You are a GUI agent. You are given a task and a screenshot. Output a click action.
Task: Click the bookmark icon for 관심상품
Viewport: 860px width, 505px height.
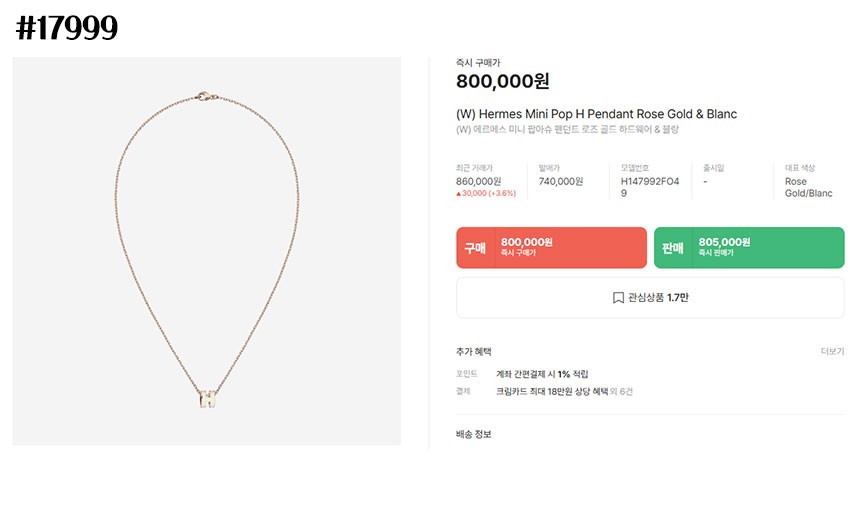[618, 298]
